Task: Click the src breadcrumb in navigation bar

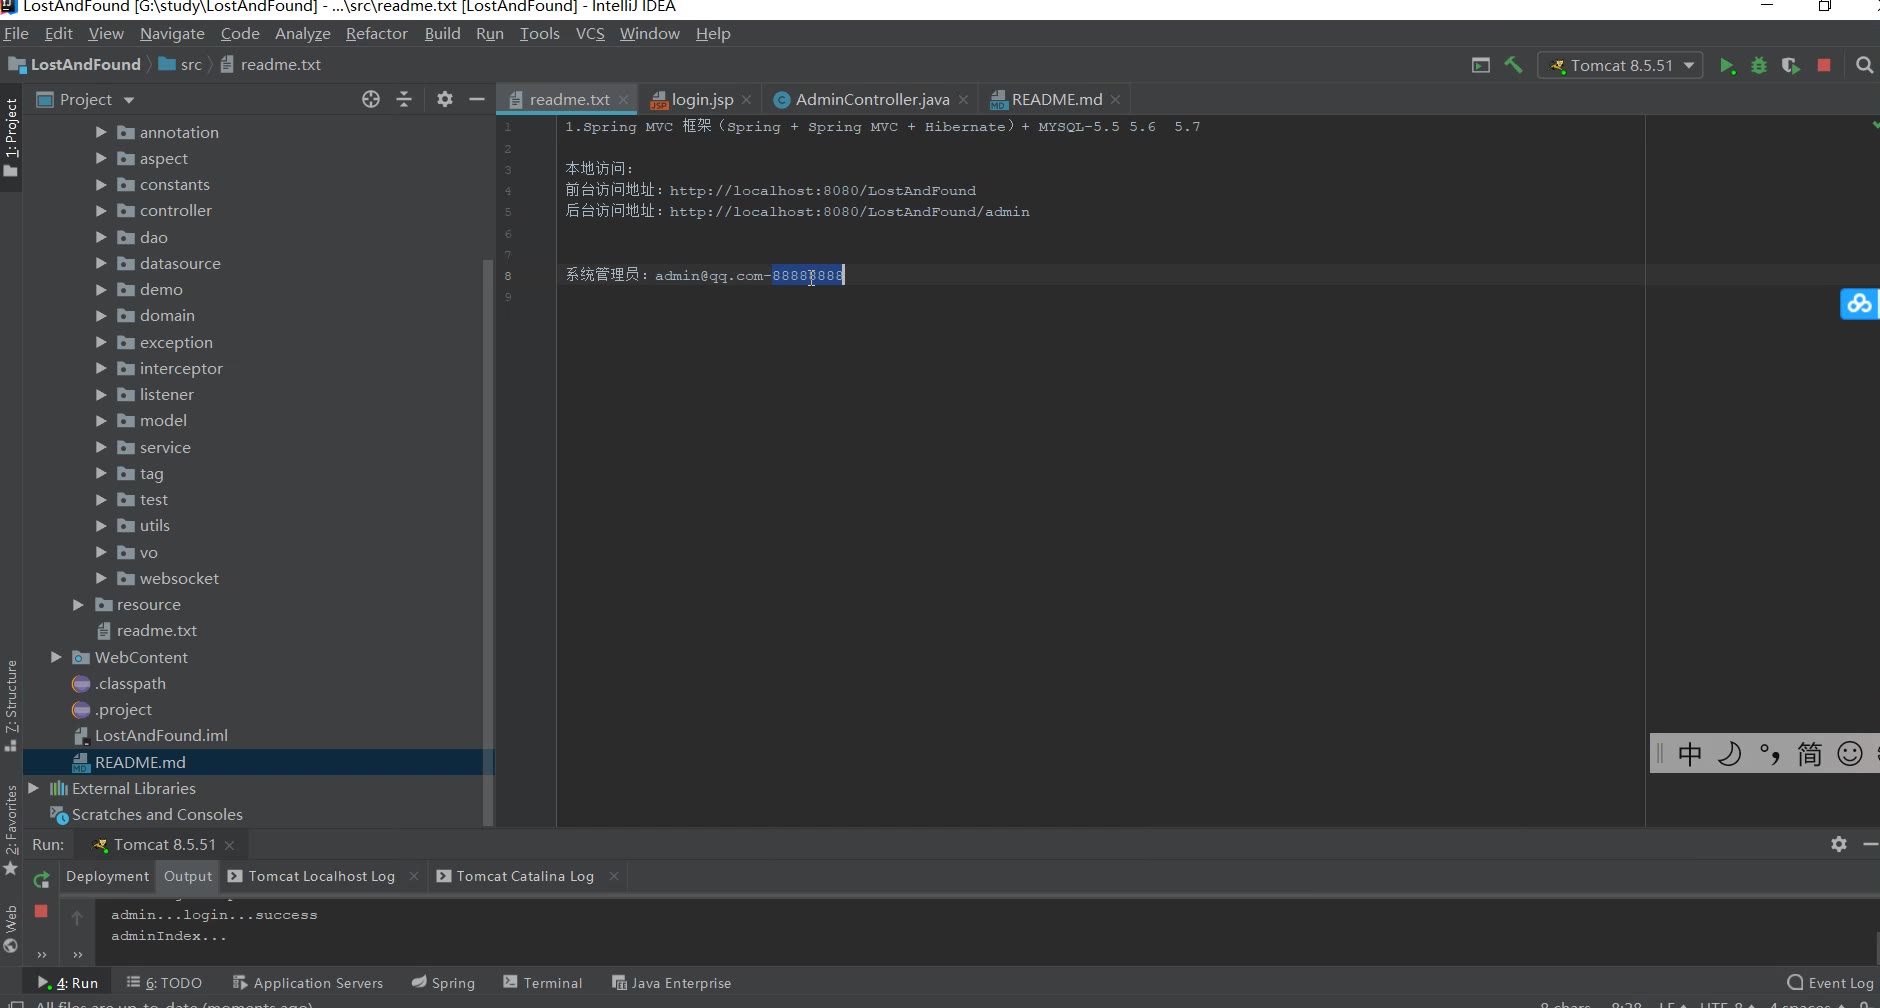Action: (191, 65)
